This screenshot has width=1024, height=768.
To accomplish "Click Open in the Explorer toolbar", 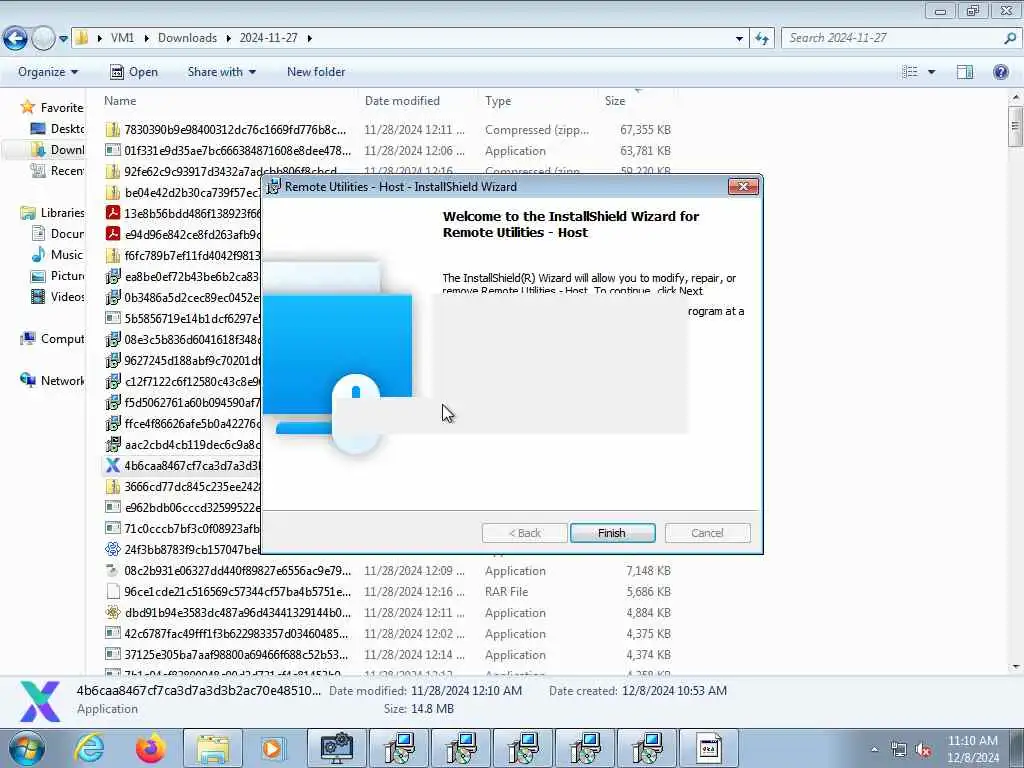I will [x=134, y=72].
